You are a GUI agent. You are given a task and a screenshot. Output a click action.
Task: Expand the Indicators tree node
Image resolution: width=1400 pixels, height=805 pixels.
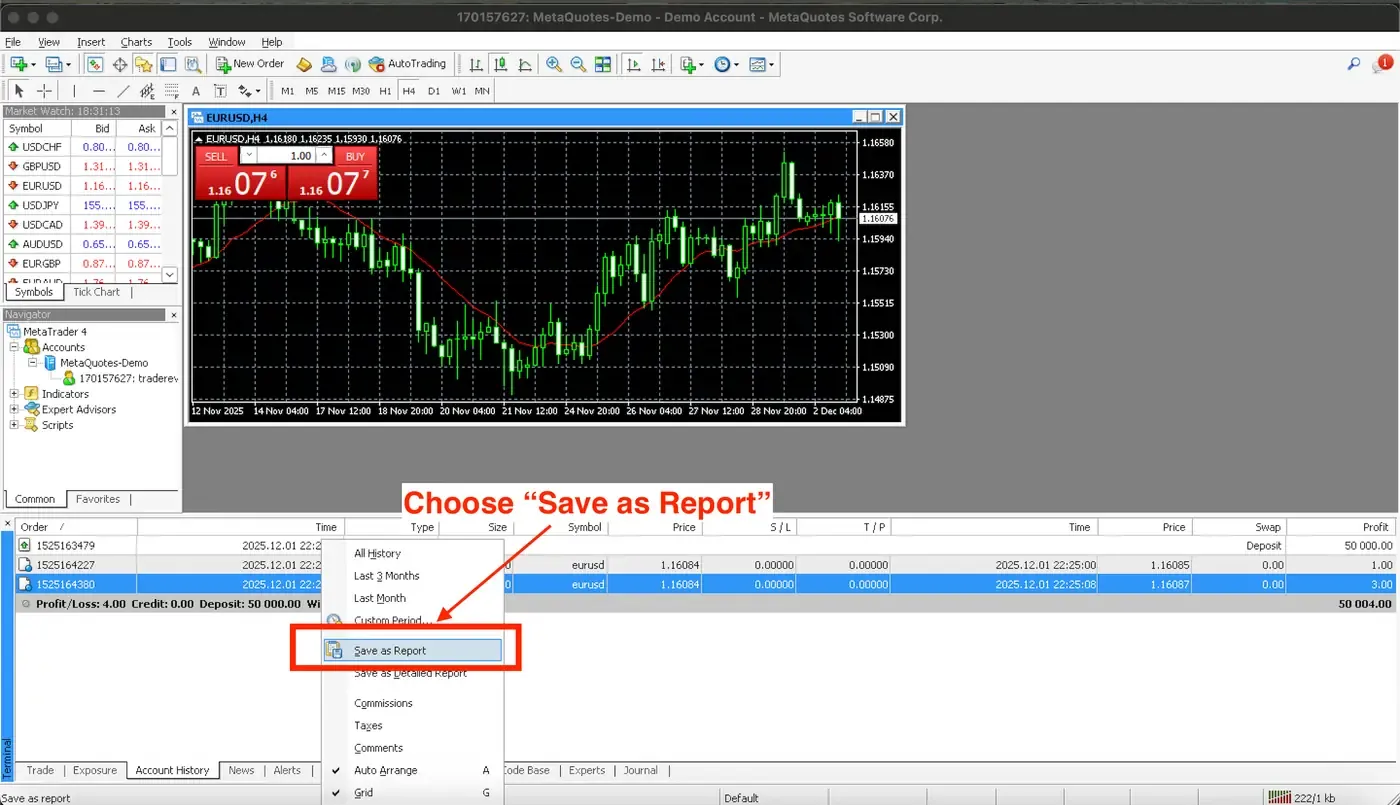point(14,394)
